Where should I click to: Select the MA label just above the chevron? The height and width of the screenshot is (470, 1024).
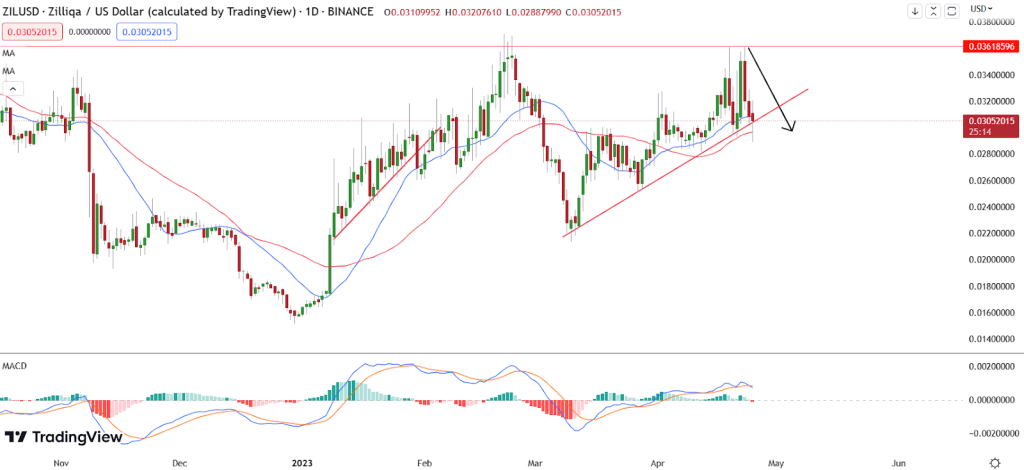coord(8,70)
